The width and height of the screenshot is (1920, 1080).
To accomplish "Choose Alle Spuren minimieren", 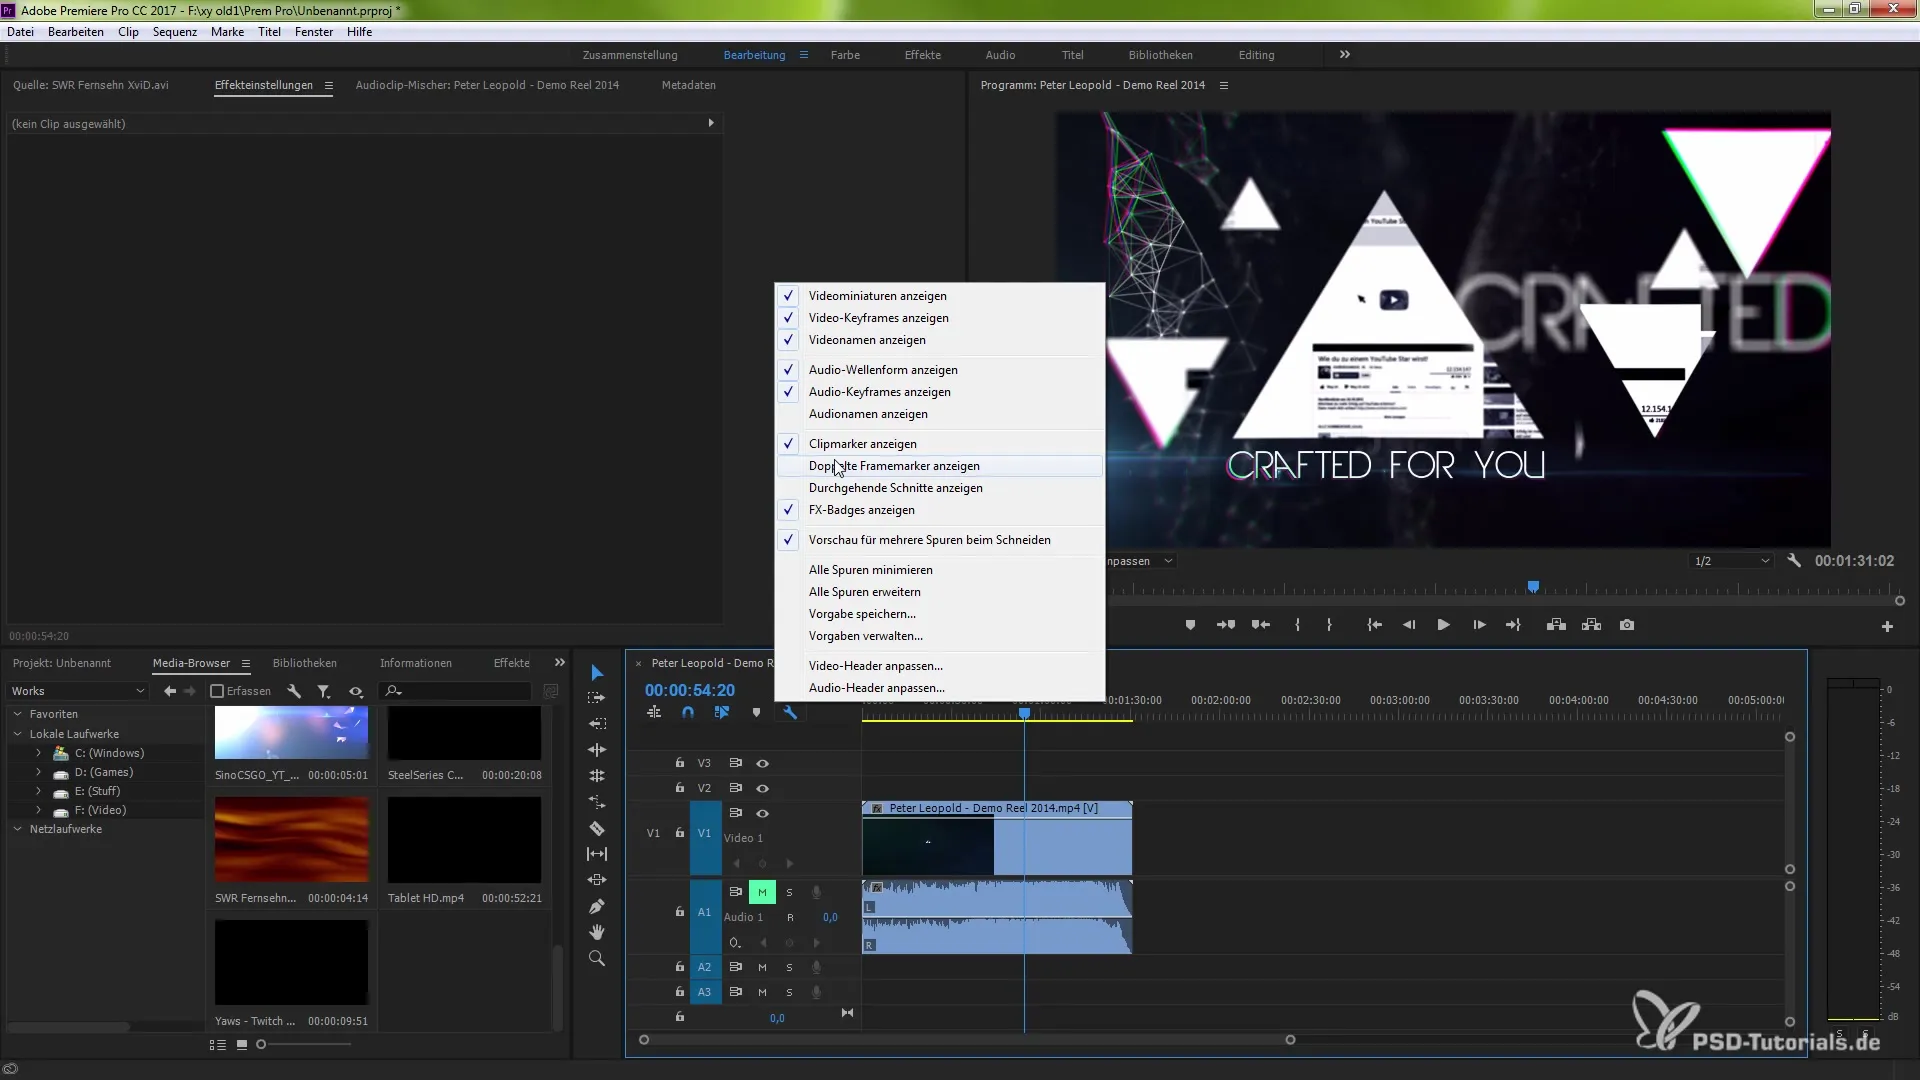I will point(940,570).
